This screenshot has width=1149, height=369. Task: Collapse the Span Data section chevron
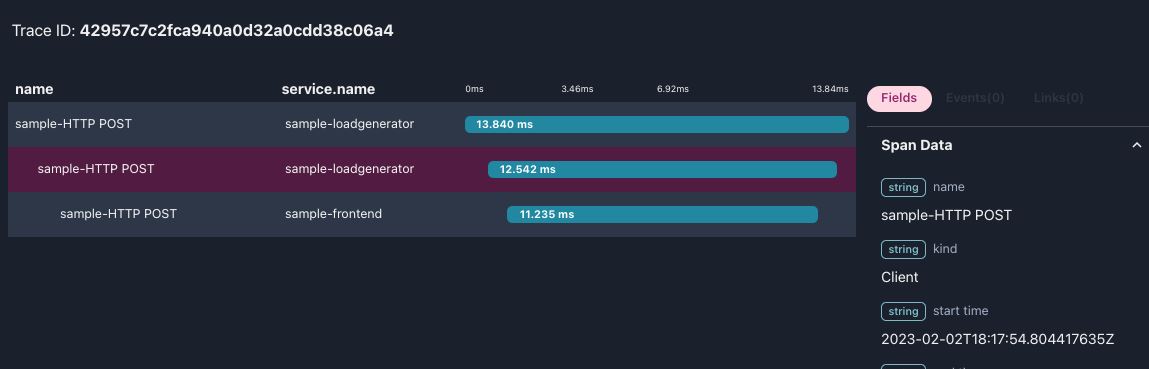(x=1137, y=145)
